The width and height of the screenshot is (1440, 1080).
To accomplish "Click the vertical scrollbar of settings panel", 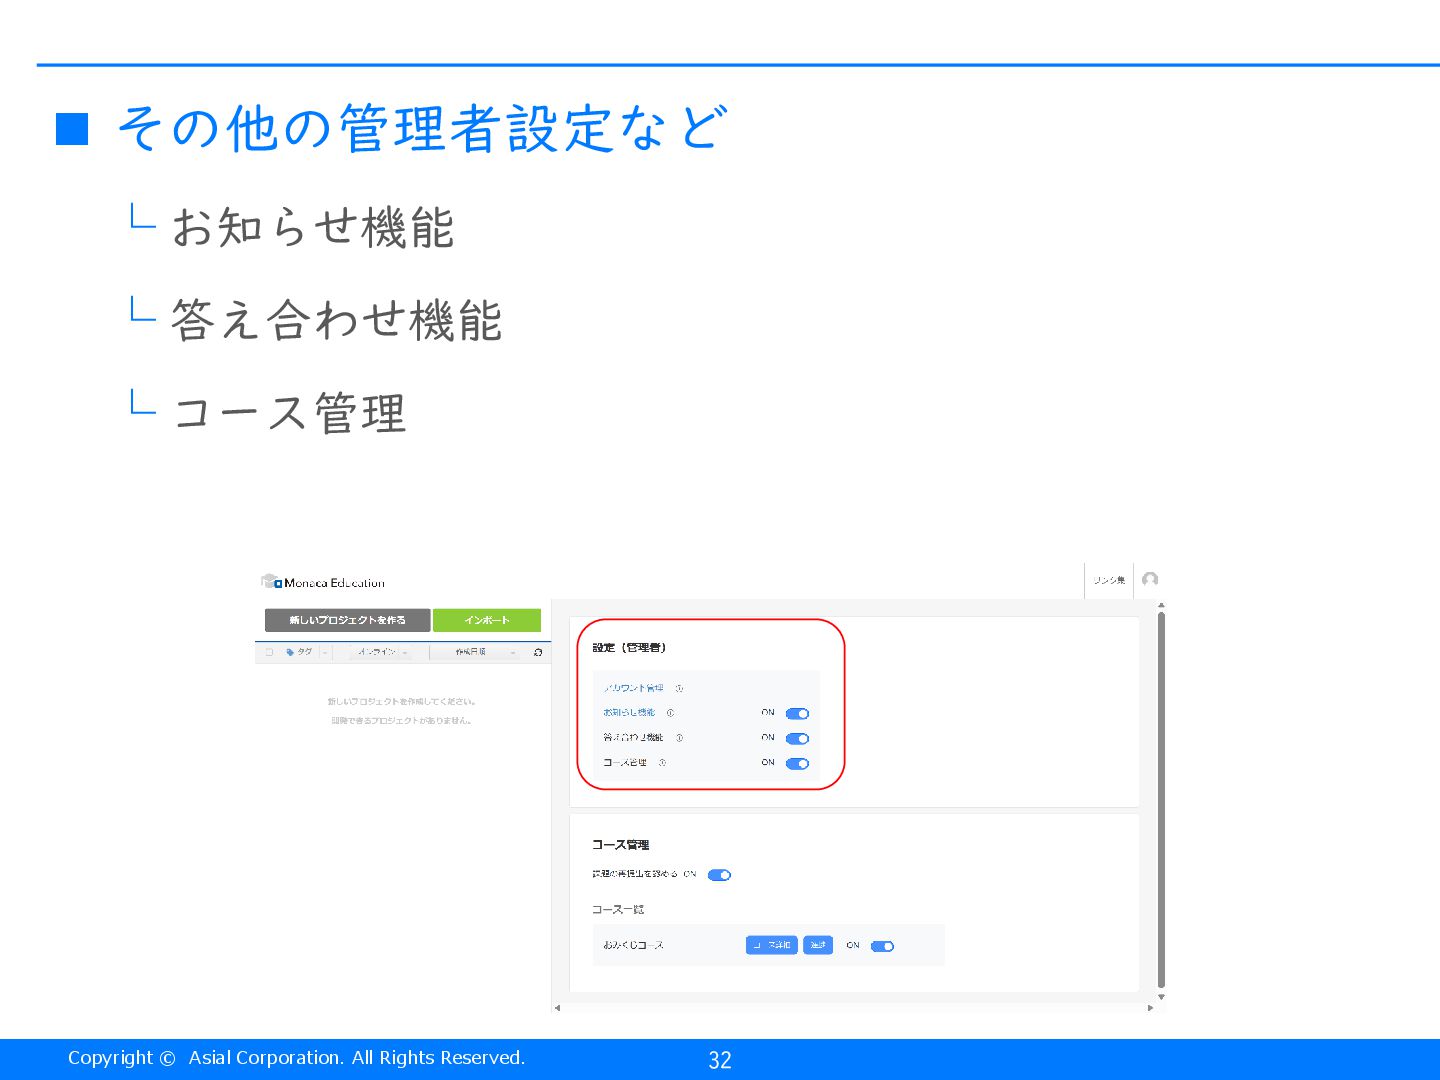I will 1161,798.
